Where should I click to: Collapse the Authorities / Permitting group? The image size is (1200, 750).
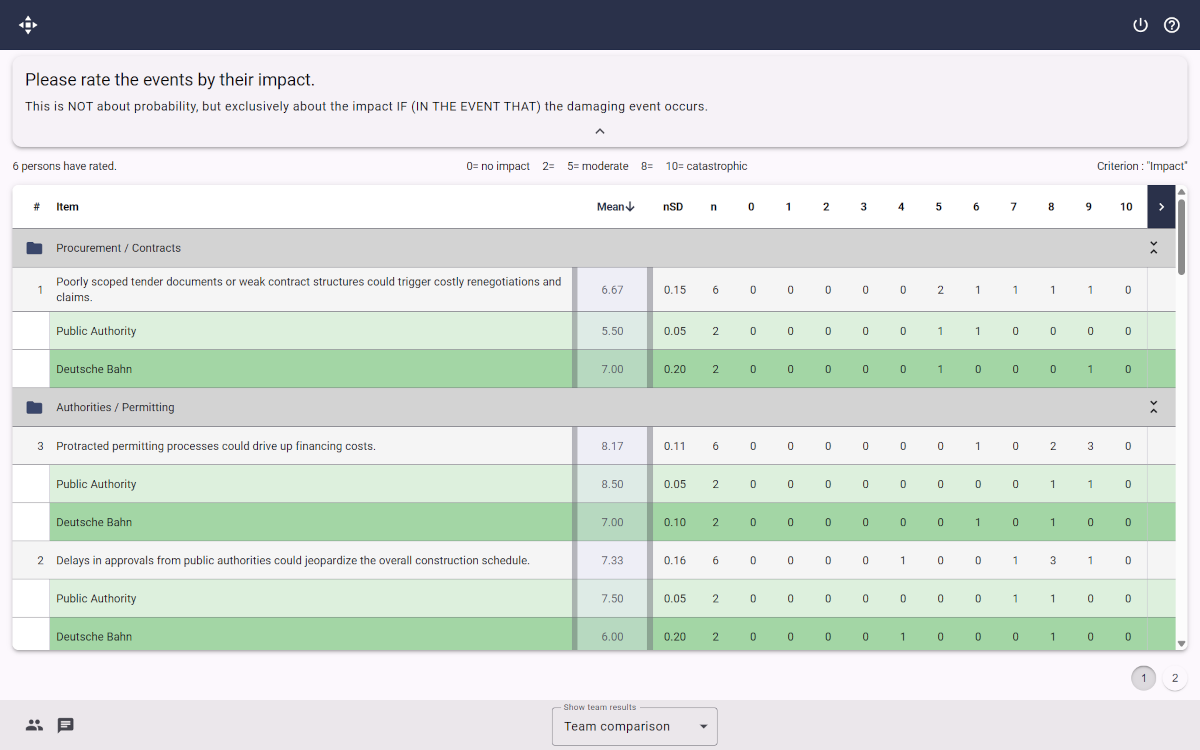[x=1153, y=407]
